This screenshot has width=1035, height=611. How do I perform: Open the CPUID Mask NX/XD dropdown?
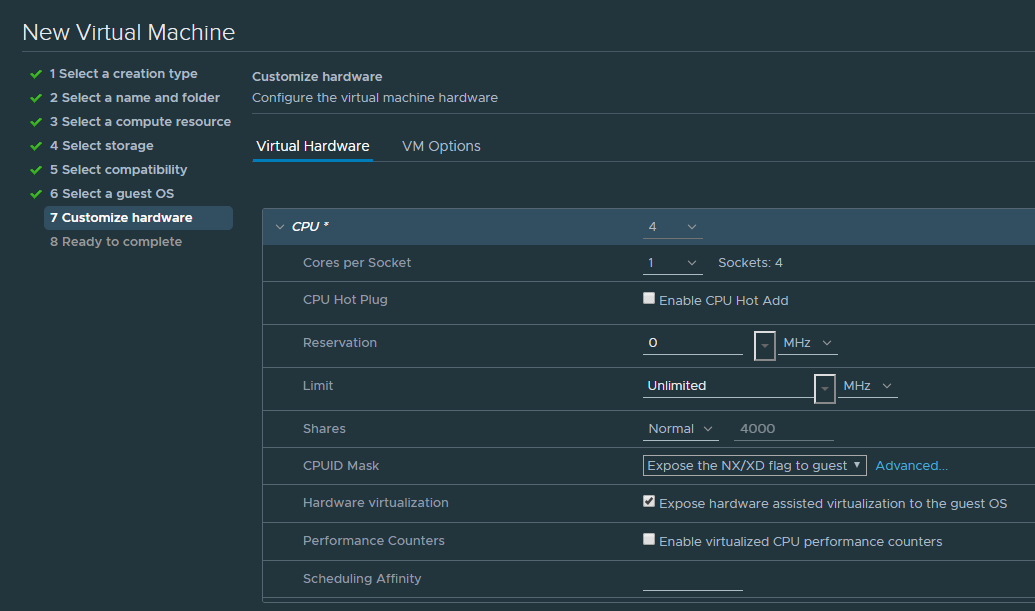click(754, 466)
